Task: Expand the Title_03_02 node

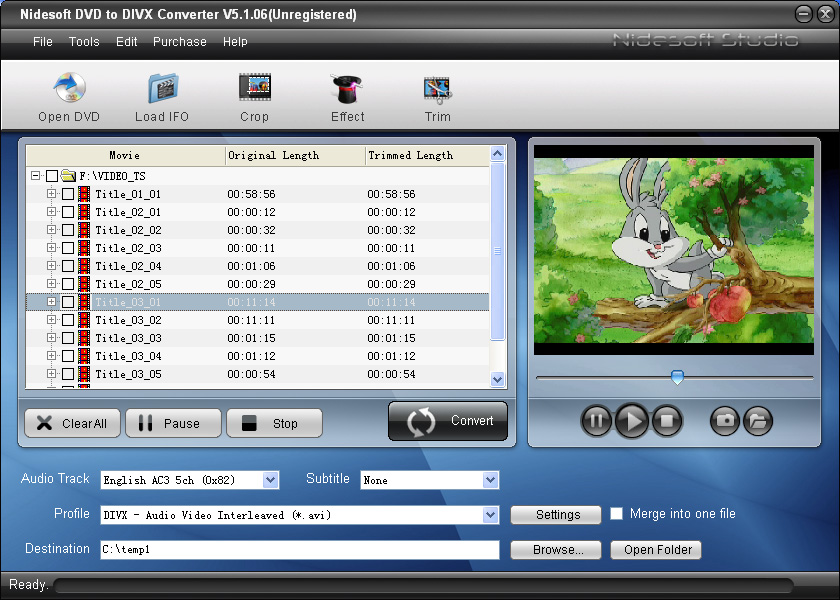Action: point(51,319)
